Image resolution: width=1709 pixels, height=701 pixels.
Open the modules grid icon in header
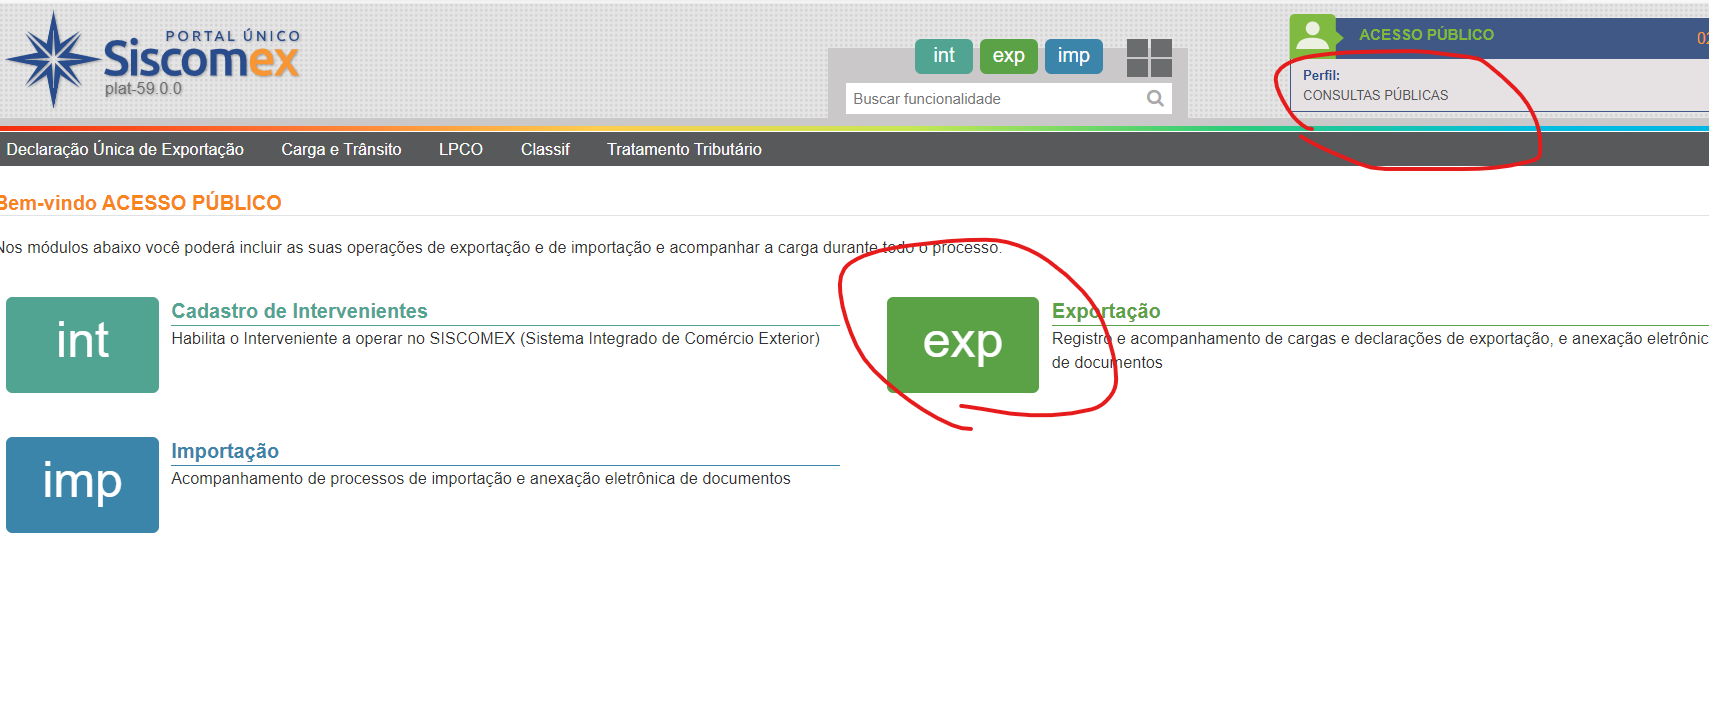click(1149, 58)
